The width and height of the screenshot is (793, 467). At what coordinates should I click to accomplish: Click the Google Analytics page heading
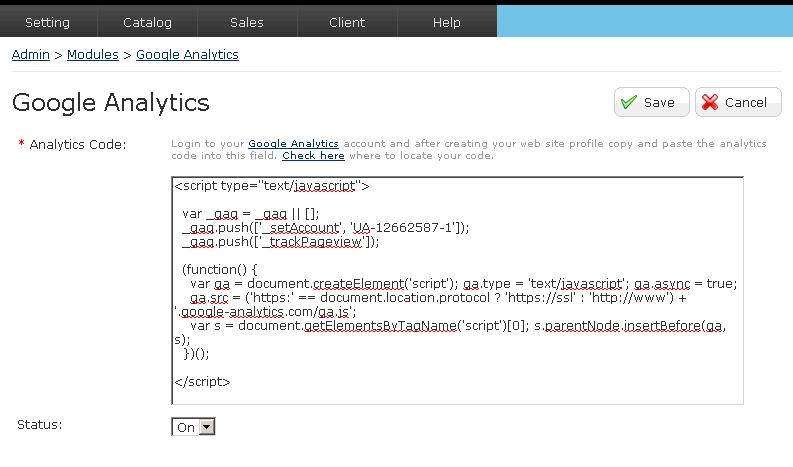point(110,103)
